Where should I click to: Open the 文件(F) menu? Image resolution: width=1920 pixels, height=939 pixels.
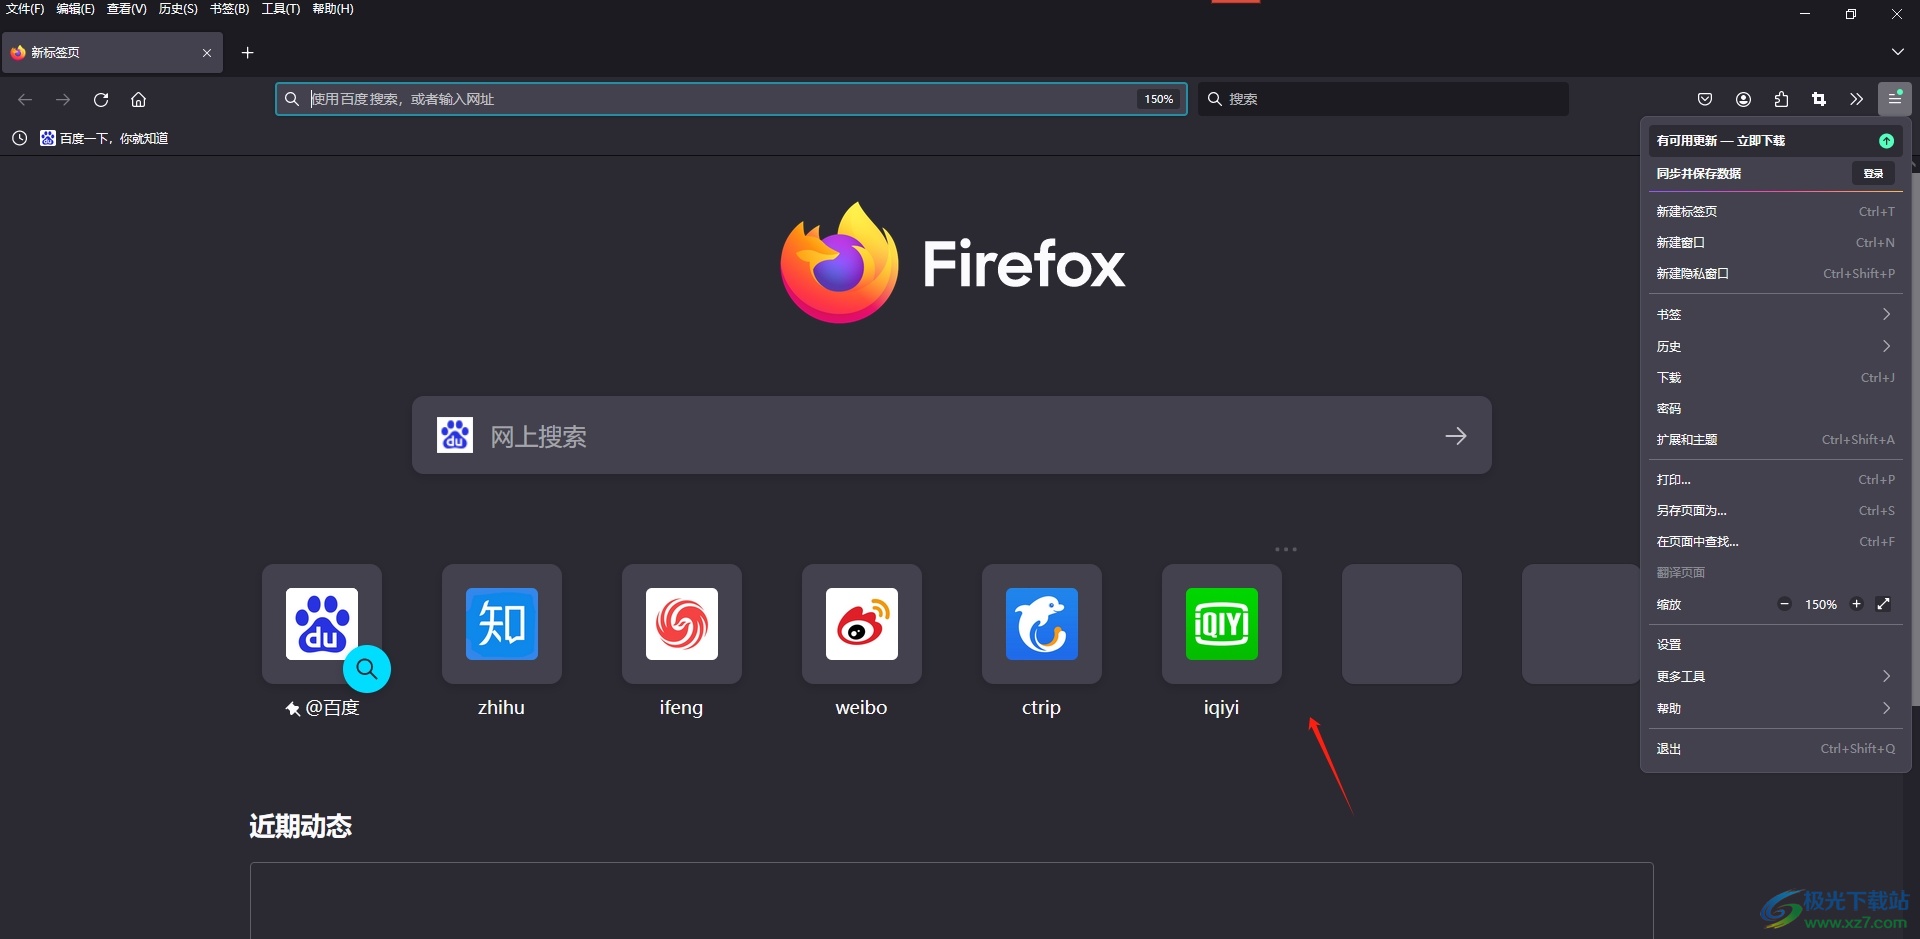(25, 9)
